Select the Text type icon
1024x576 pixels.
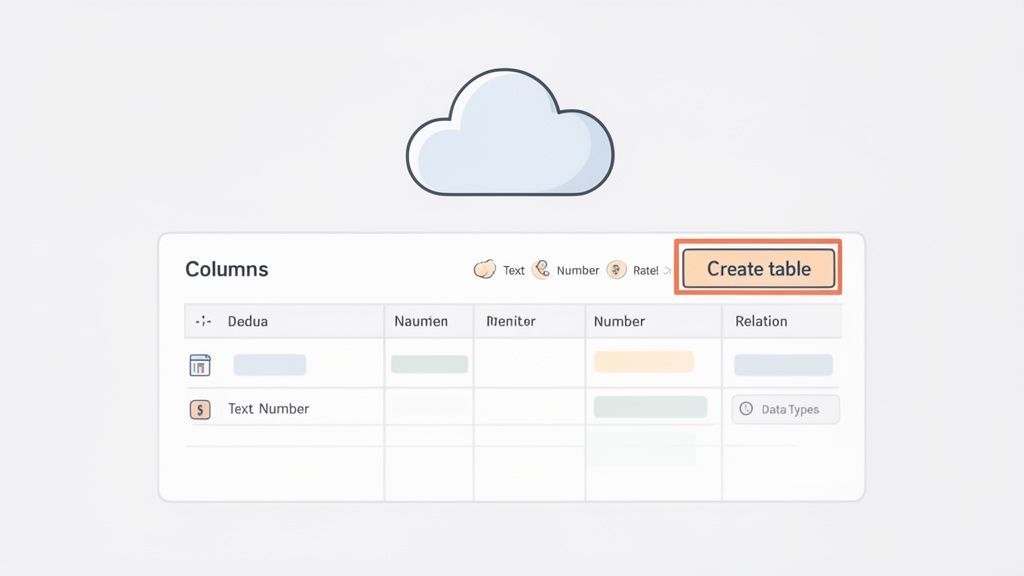click(485, 269)
